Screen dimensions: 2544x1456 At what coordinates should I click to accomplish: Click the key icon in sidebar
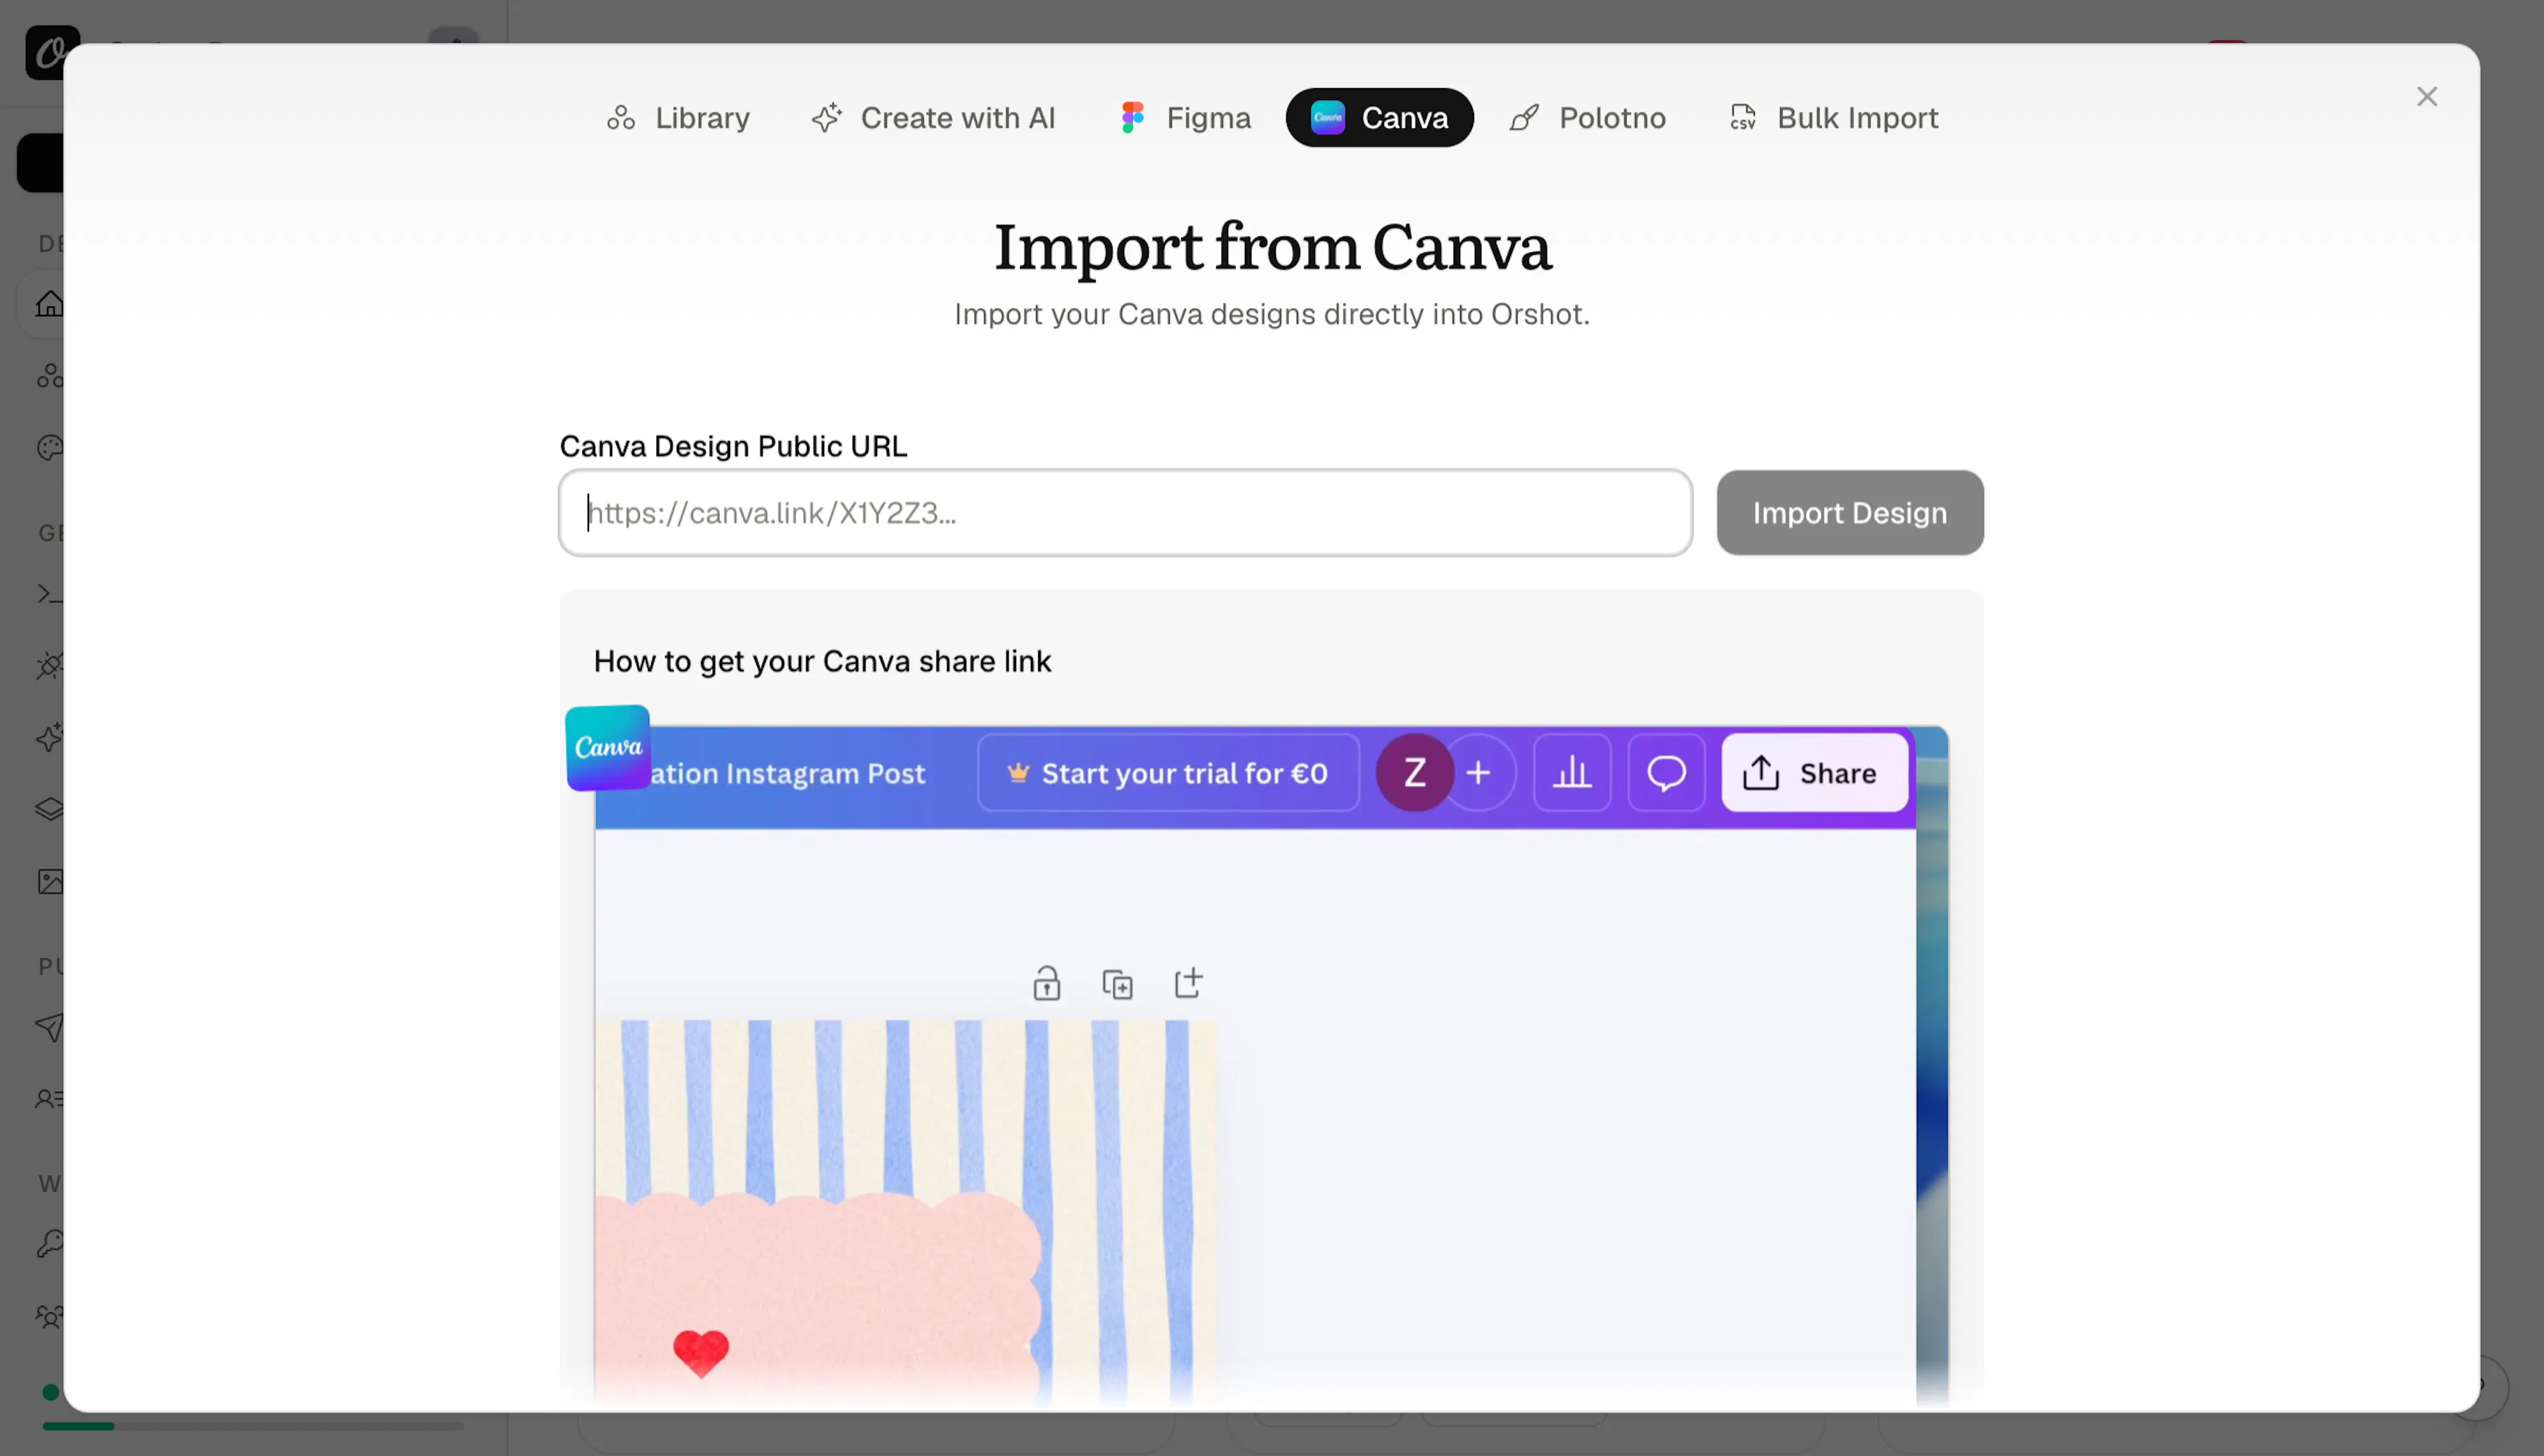[49, 1244]
